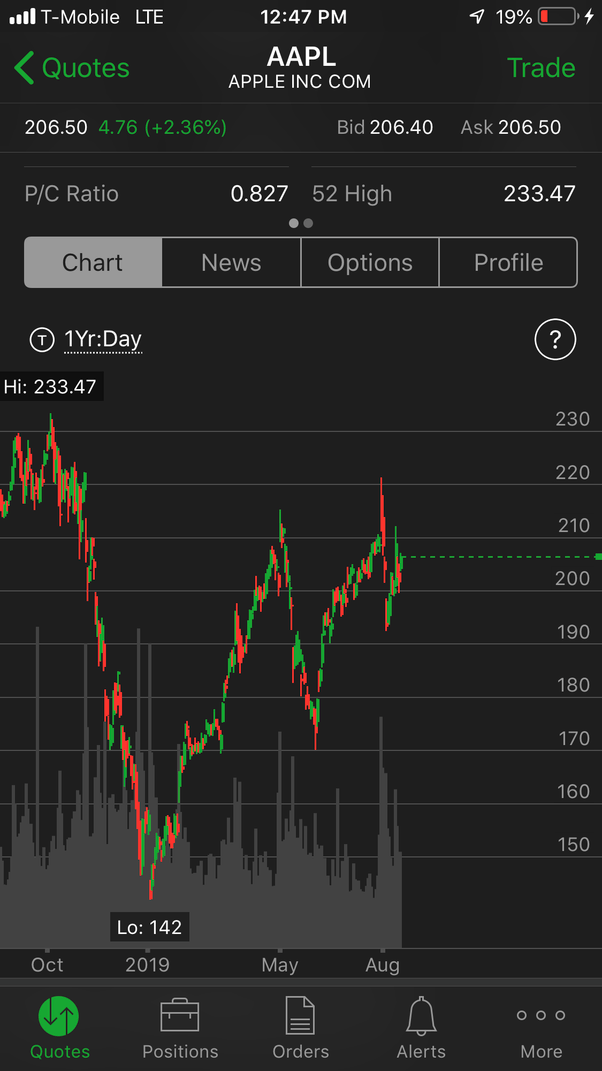602x1071 pixels.
Task: Tap APPLE INC COM company name
Action: pos(300,82)
